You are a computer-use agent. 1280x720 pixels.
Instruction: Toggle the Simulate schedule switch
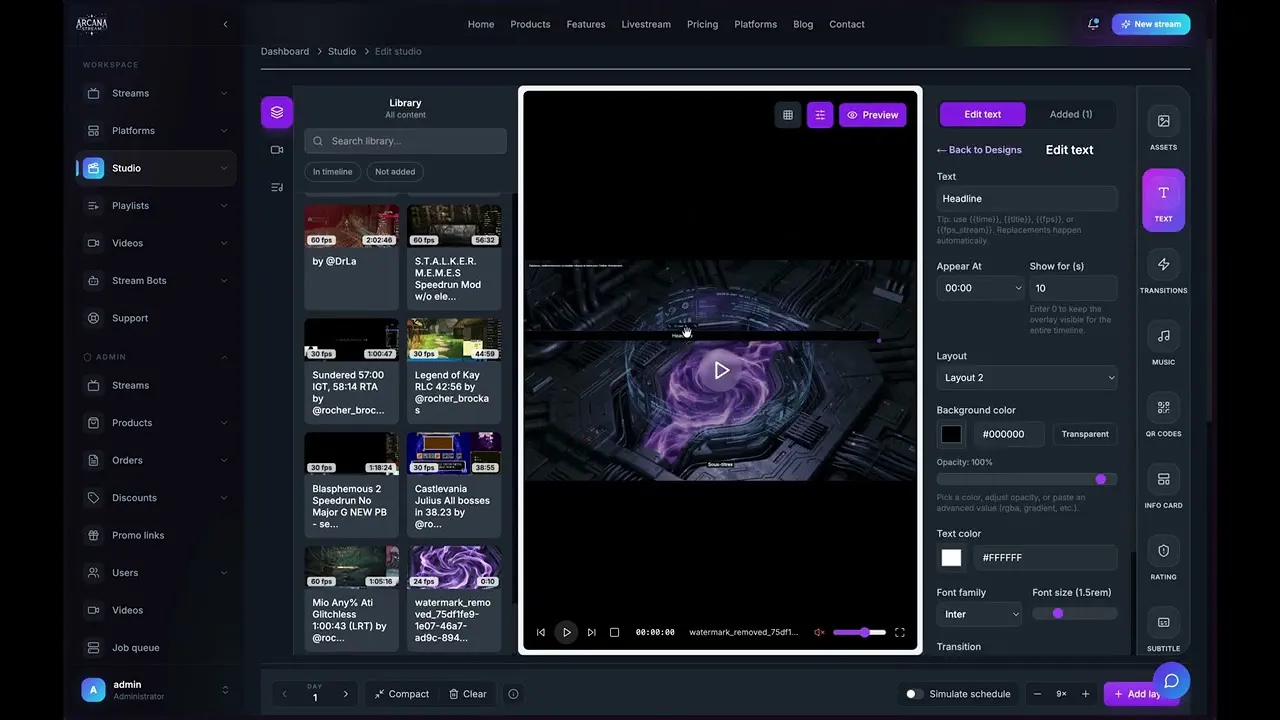(x=914, y=694)
